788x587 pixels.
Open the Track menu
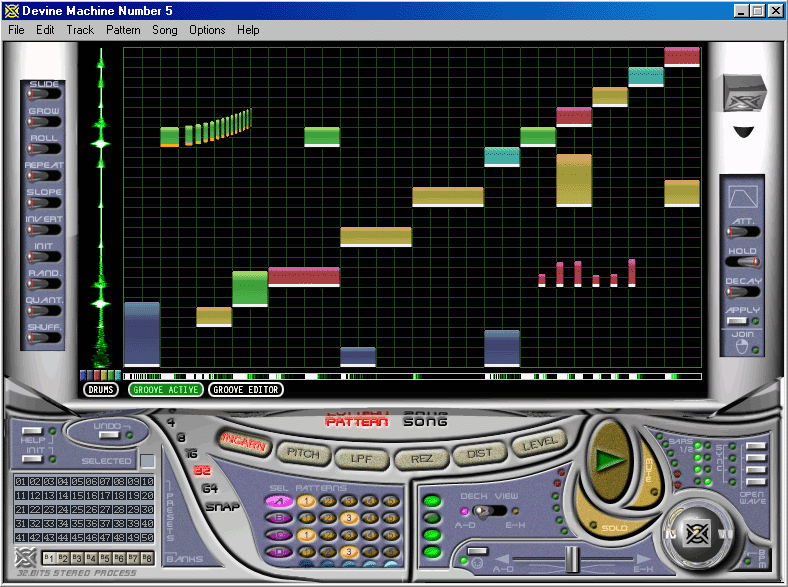tap(80, 30)
